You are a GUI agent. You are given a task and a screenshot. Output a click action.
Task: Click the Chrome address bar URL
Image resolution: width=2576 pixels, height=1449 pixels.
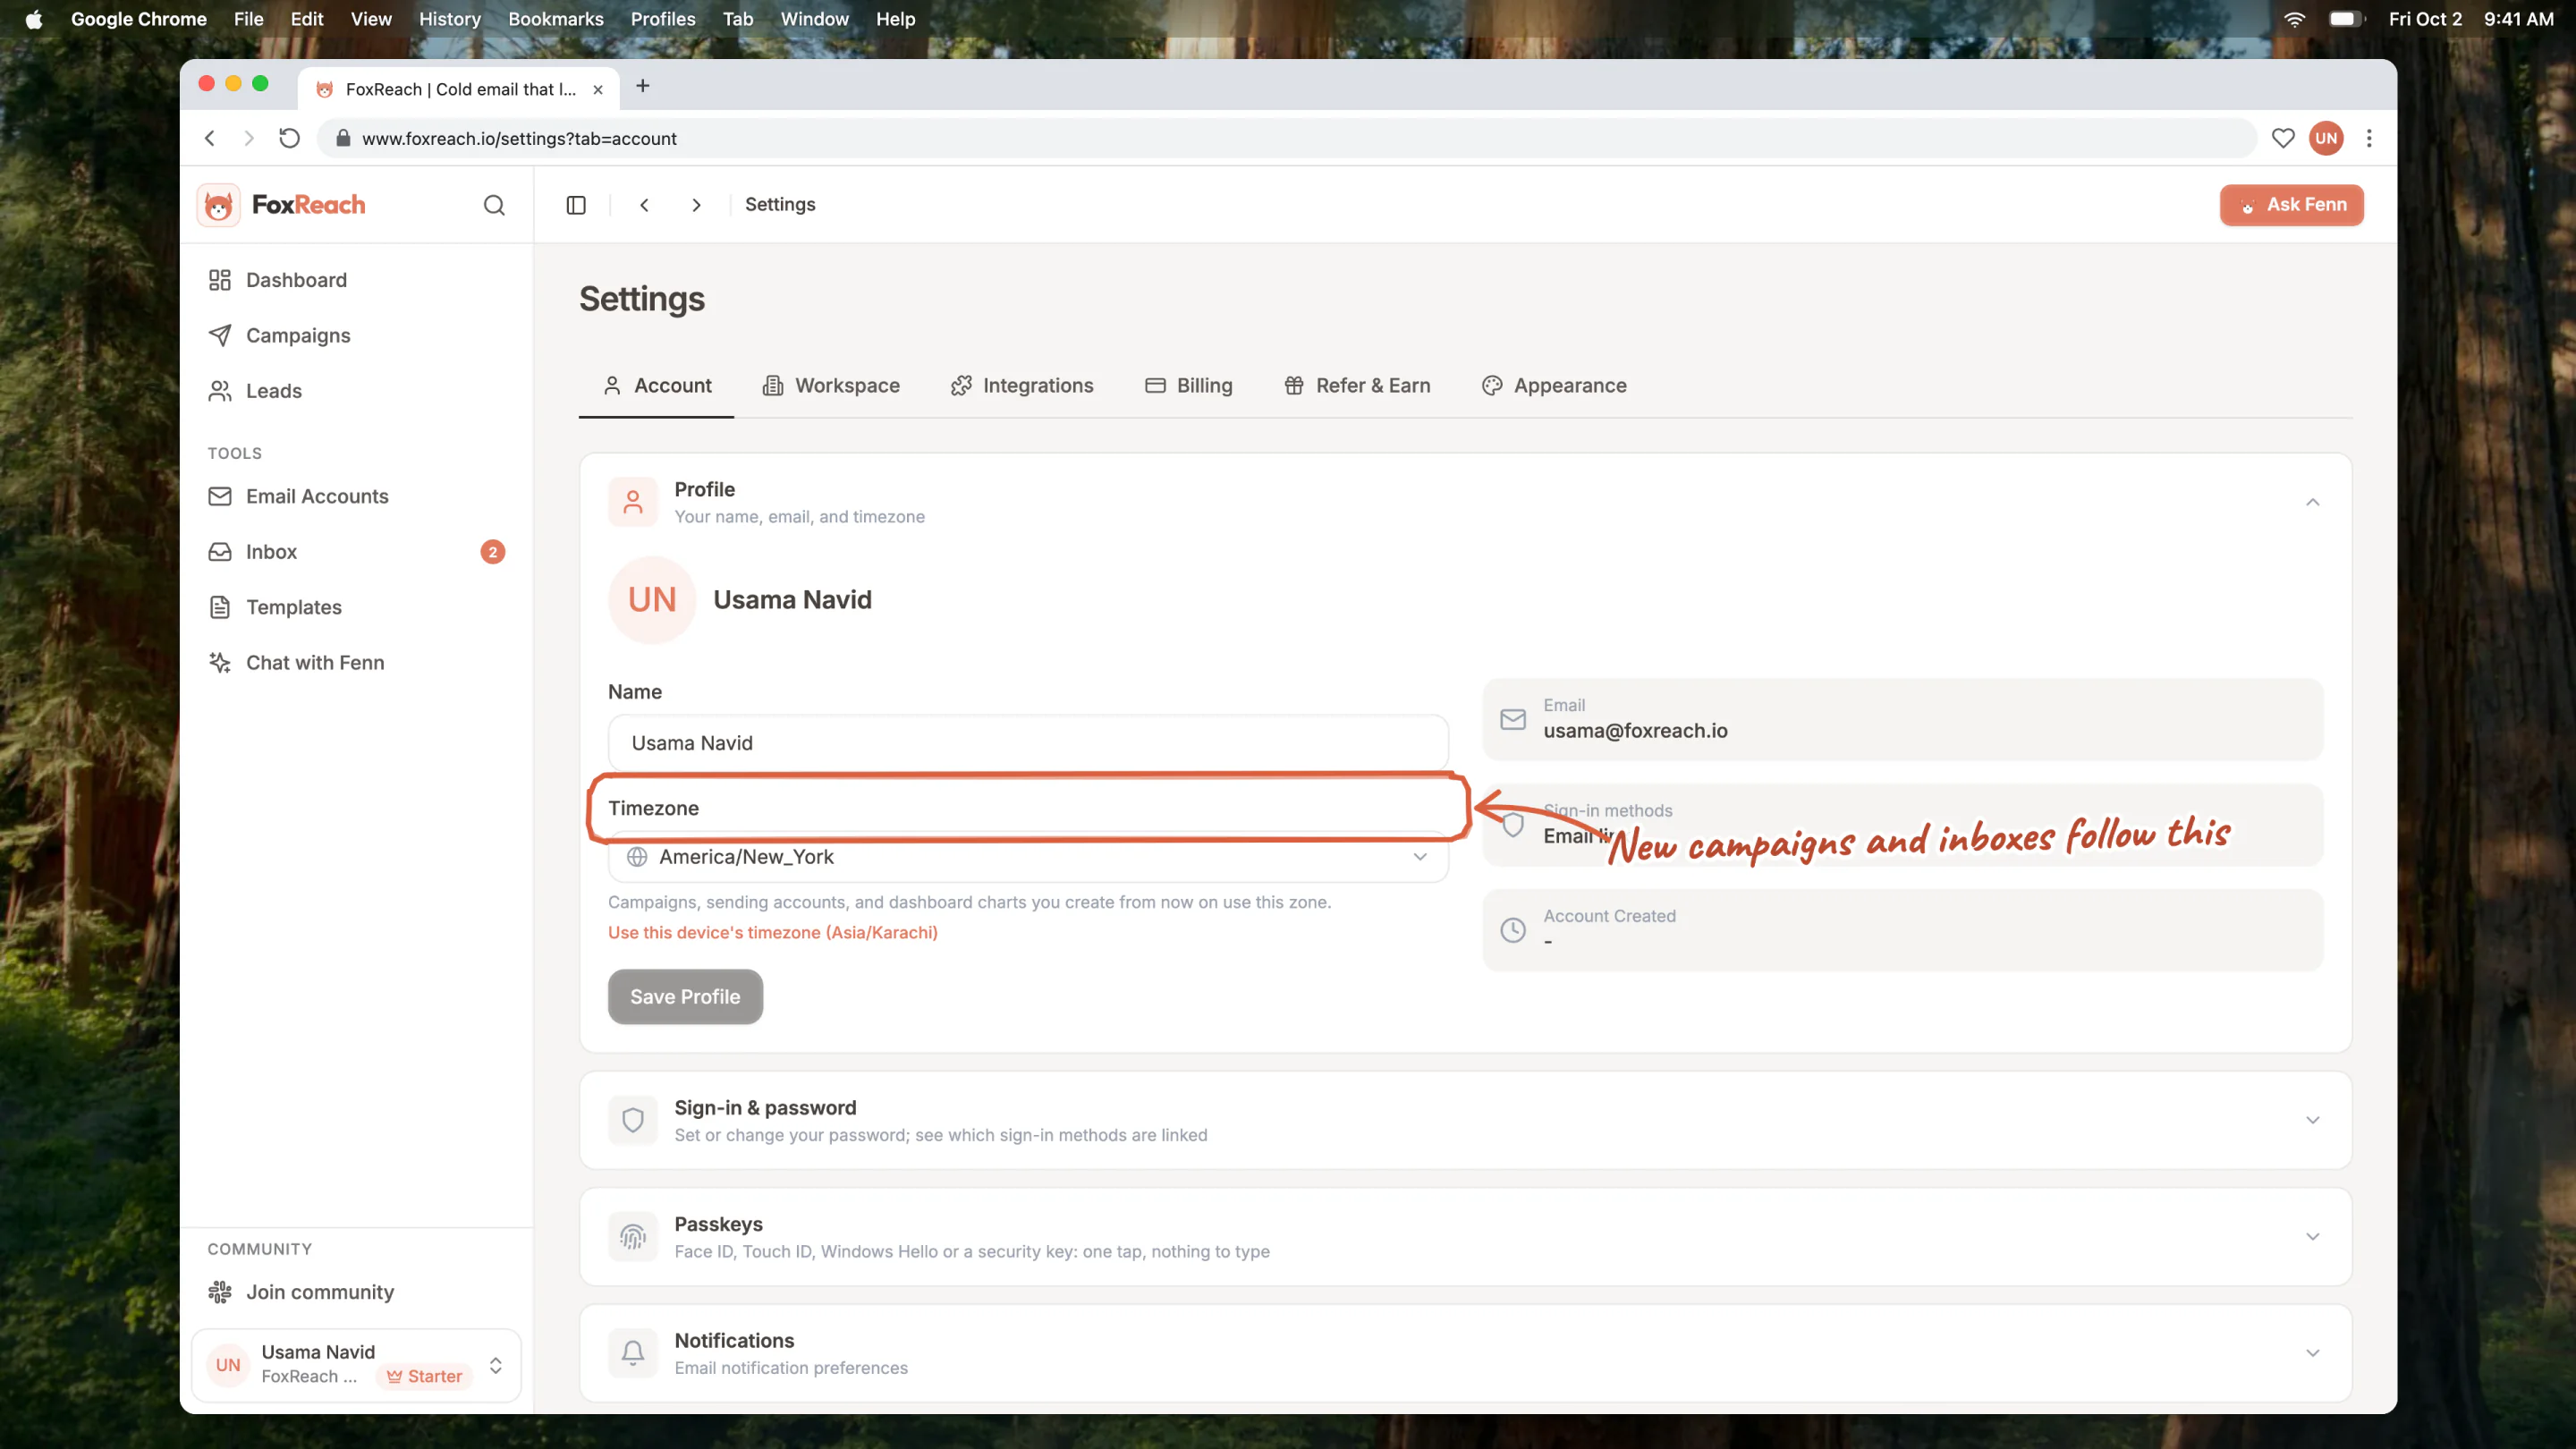pyautogui.click(x=519, y=139)
